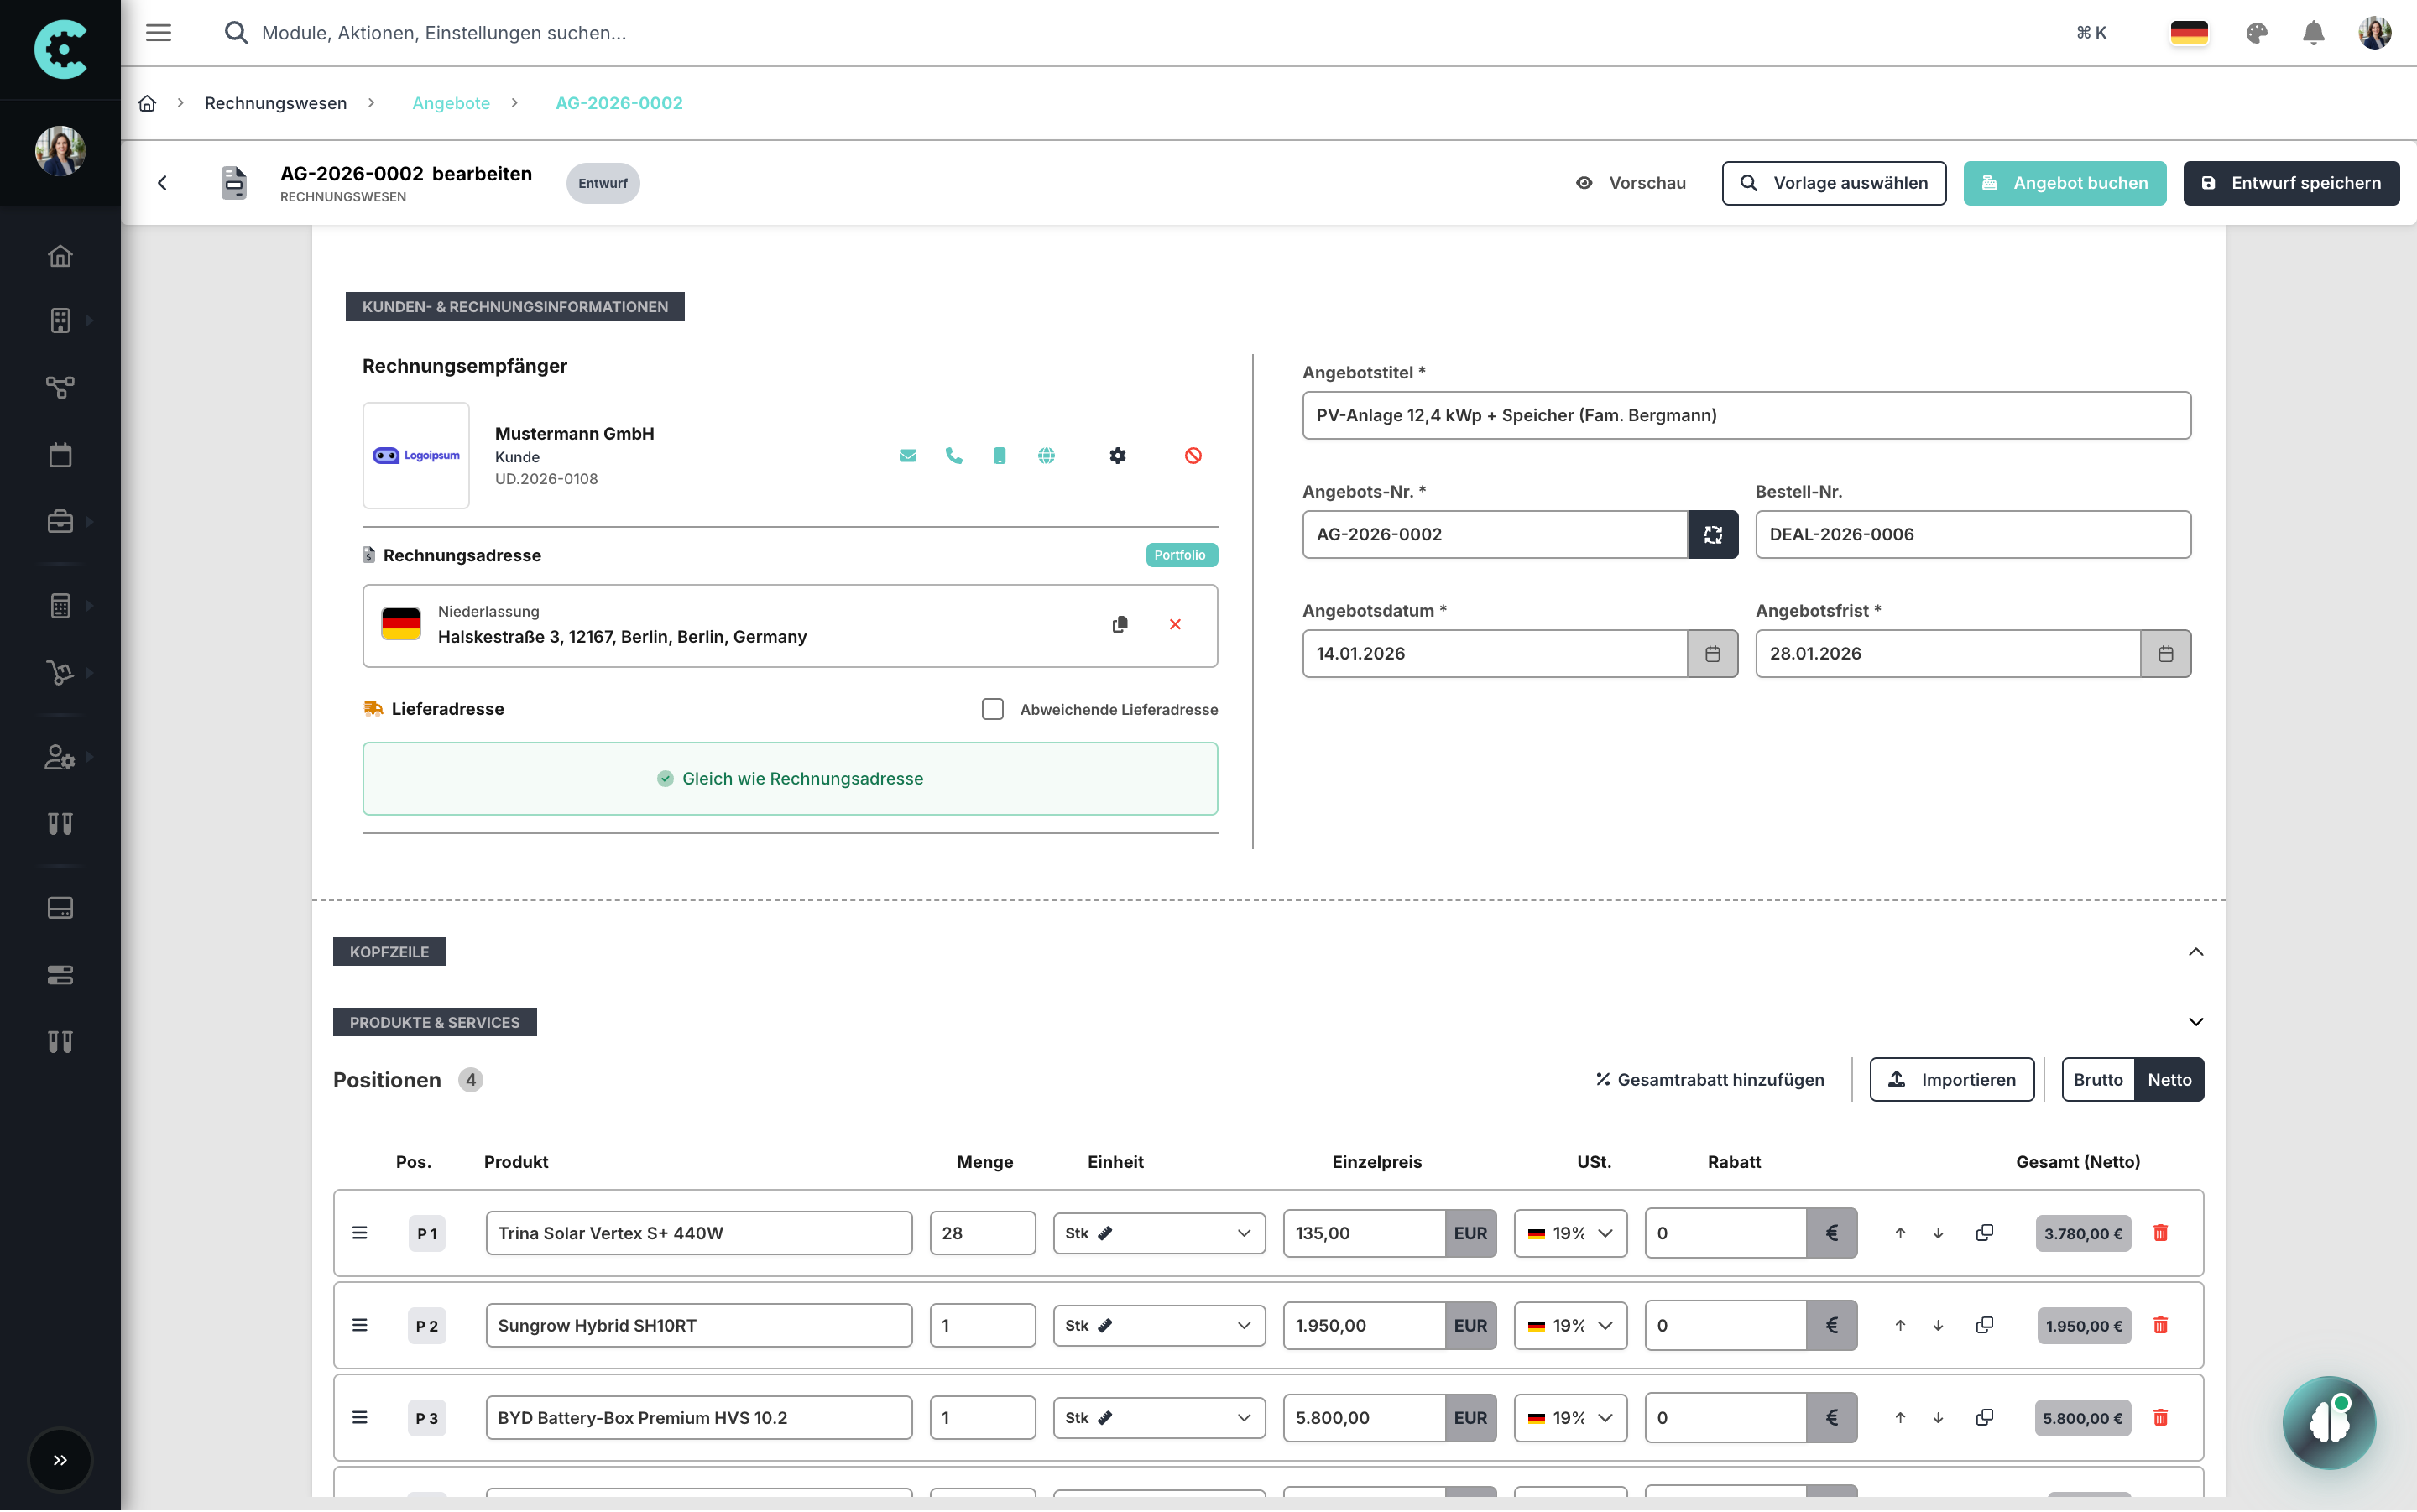Click the regenerate Angebots-Nr. icon button
2417x1512 pixels.
pos(1712,535)
